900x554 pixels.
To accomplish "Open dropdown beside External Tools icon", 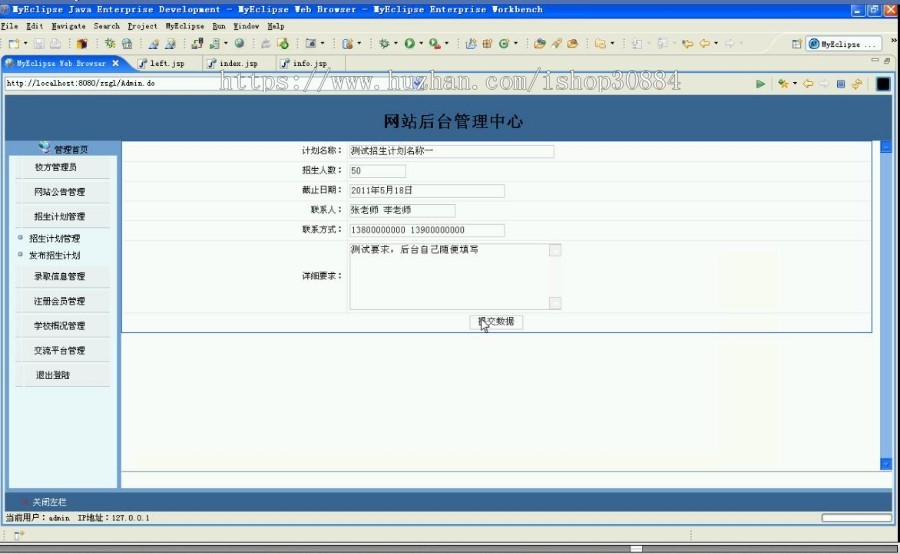I will (x=447, y=44).
